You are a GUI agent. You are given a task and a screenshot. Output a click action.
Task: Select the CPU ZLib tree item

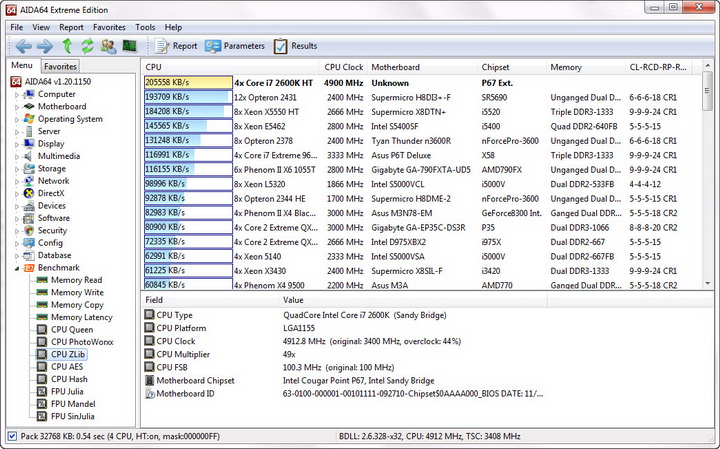[x=68, y=354]
